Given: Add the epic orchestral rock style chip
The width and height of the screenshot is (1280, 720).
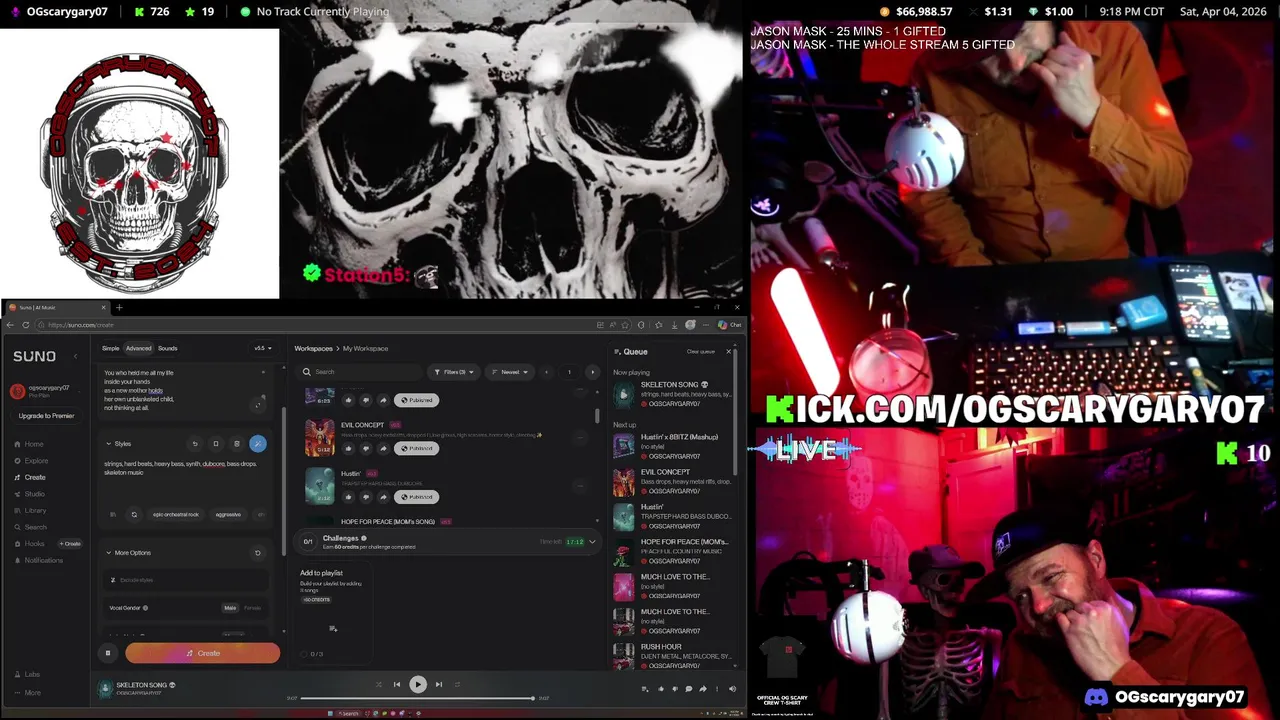Looking at the screenshot, I should click(x=176, y=514).
